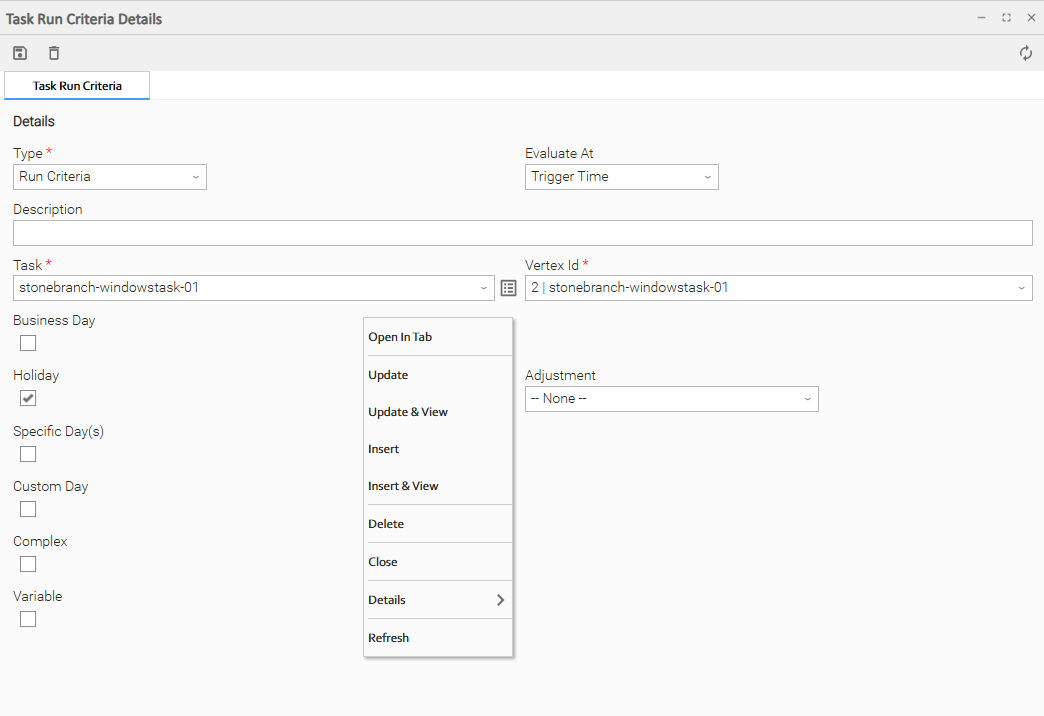1044x716 pixels.
Task: Open the task details icon beside Task field
Action: tap(508, 288)
